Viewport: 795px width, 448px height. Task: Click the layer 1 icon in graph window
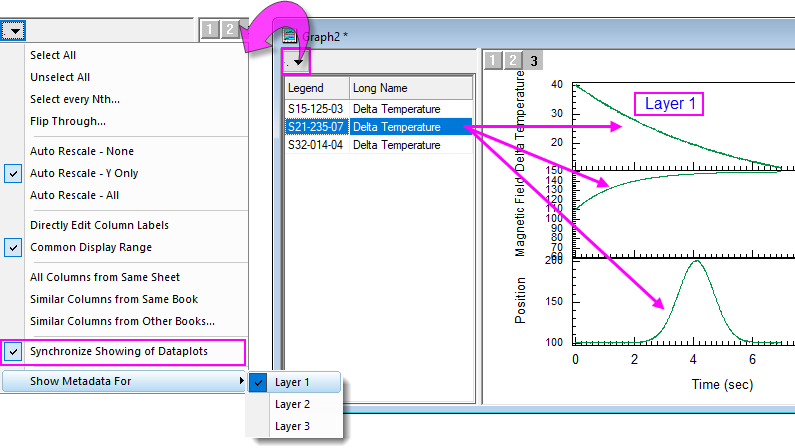coord(493,61)
